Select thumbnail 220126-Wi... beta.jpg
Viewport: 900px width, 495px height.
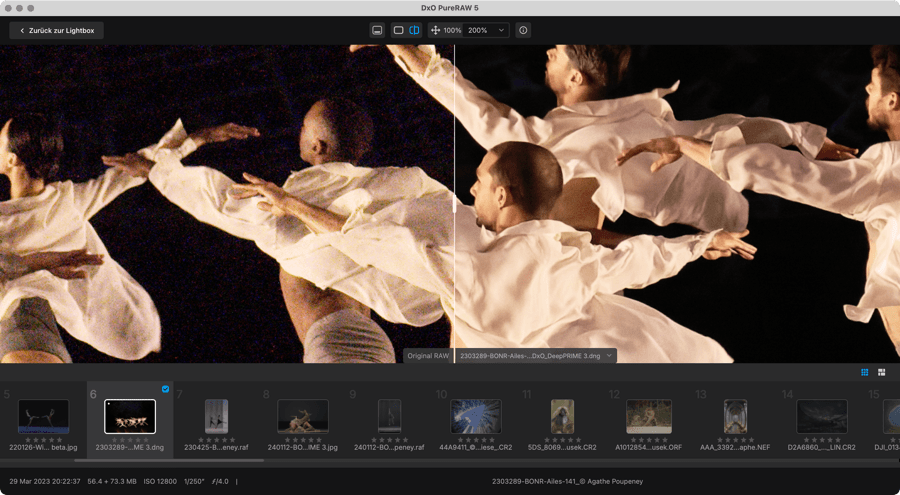pos(44,416)
